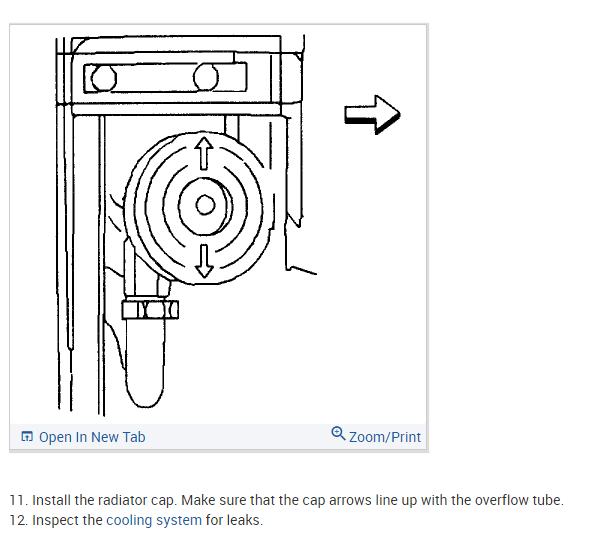Click step 11 Install the radiator cap text
This screenshot has width=600, height=557.
[287, 500]
